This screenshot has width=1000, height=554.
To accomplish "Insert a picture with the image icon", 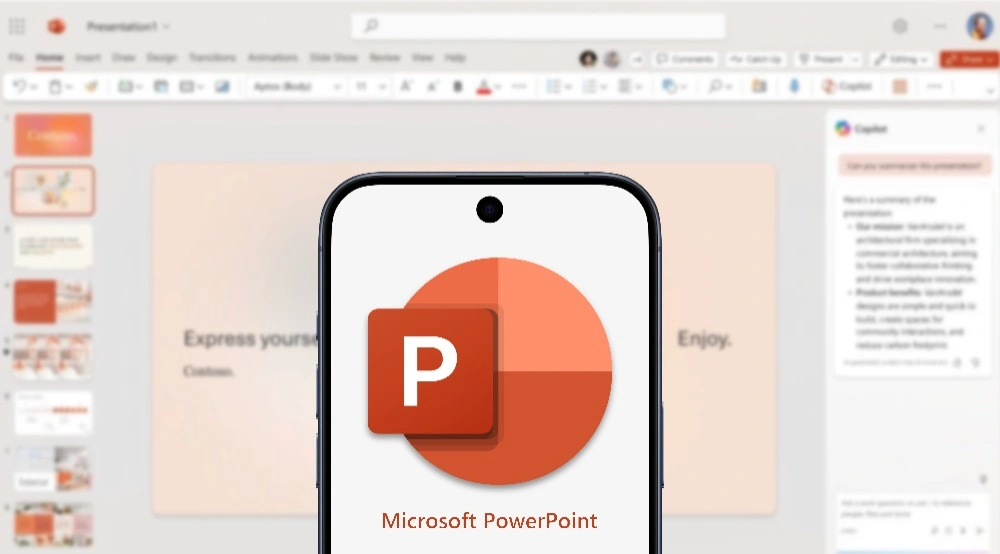I will coord(222,86).
